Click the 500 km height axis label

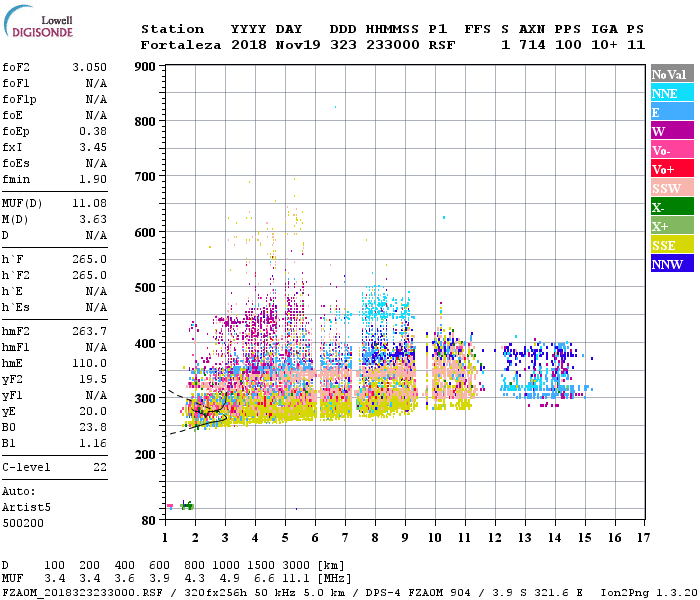click(x=145, y=288)
